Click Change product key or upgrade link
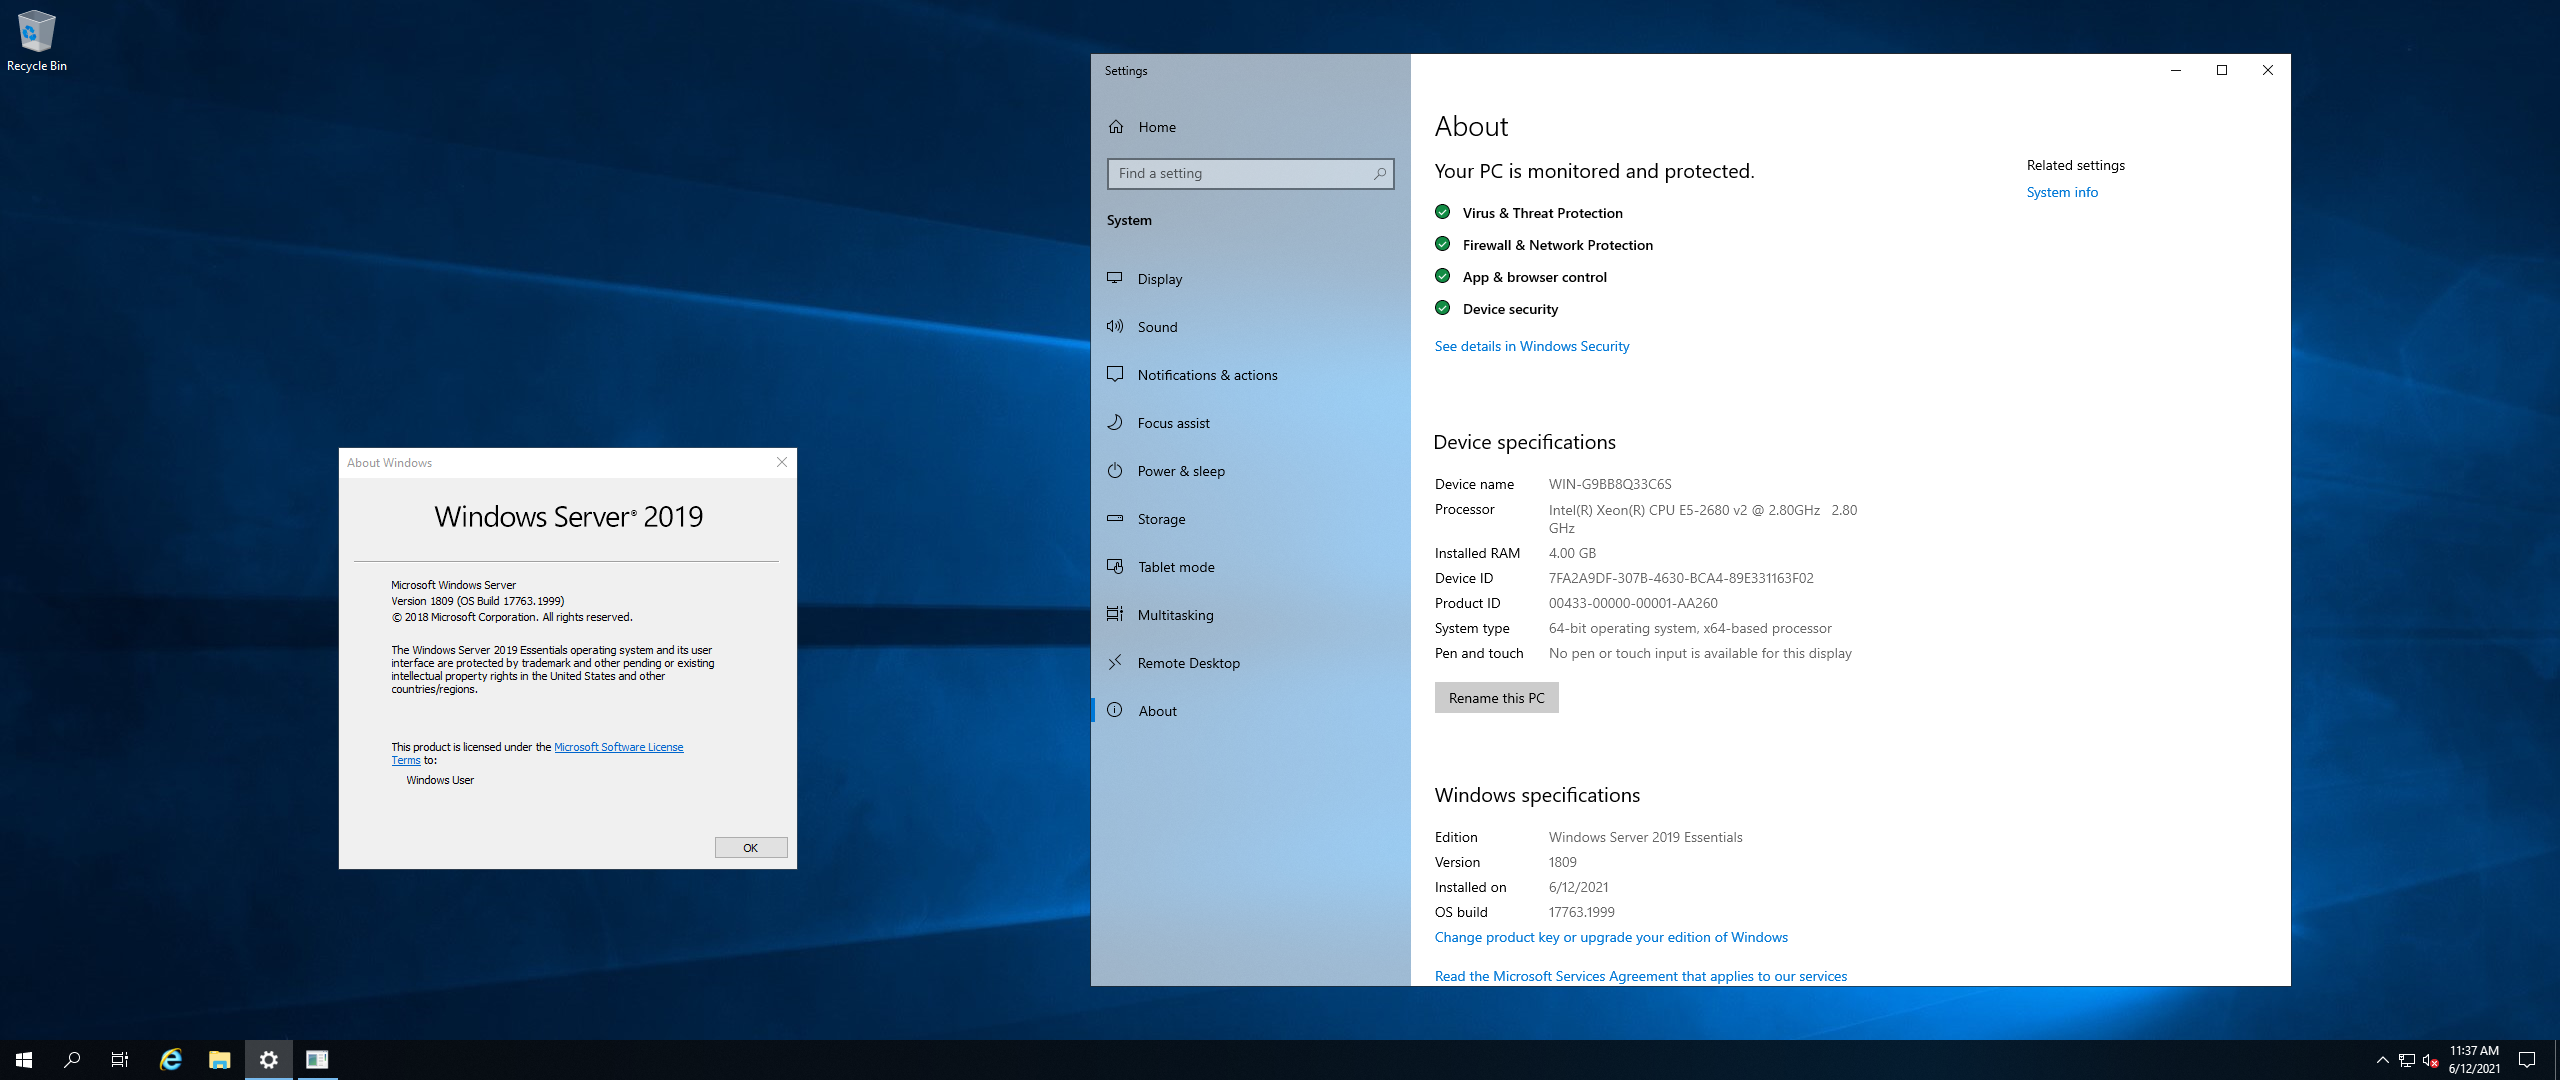The width and height of the screenshot is (2560, 1080). coord(1611,937)
